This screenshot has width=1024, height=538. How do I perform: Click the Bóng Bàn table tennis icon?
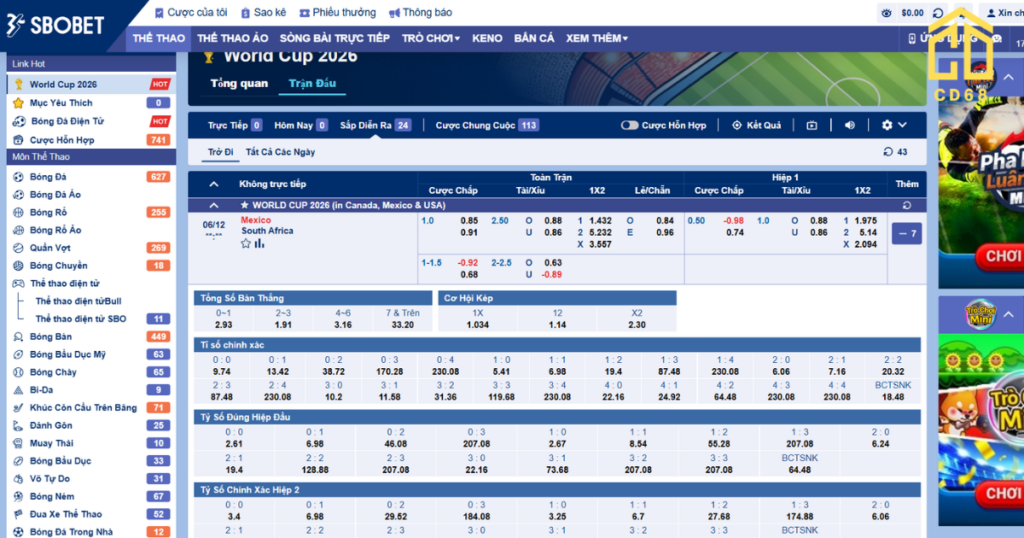(18, 337)
